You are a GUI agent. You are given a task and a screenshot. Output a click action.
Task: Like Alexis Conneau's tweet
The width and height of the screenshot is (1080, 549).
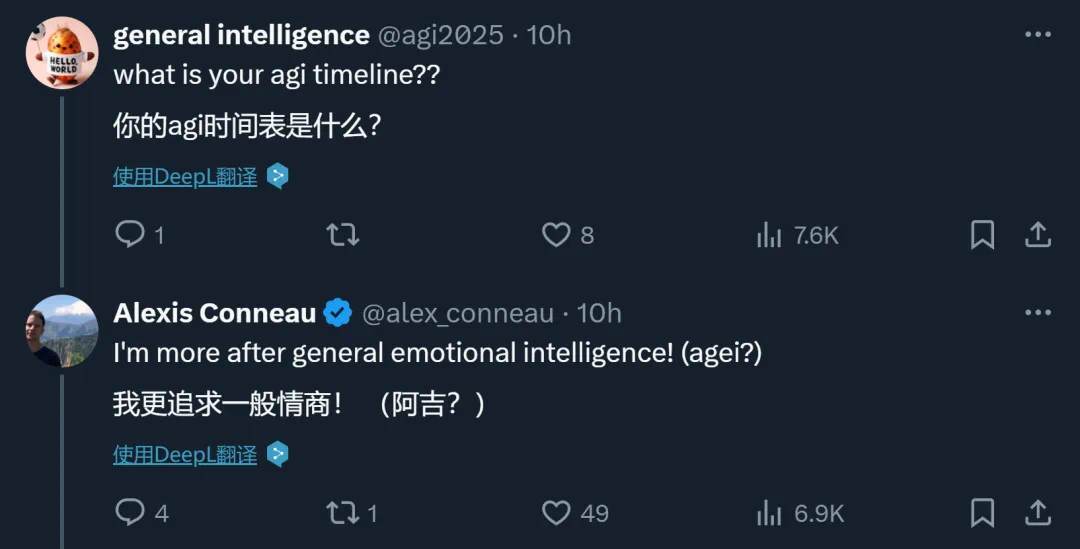pos(556,513)
